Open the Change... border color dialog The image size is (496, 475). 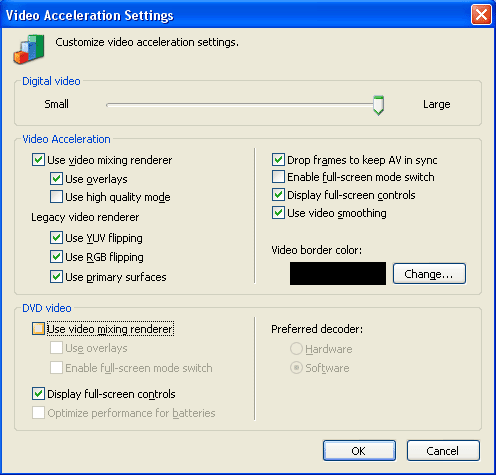(x=429, y=274)
